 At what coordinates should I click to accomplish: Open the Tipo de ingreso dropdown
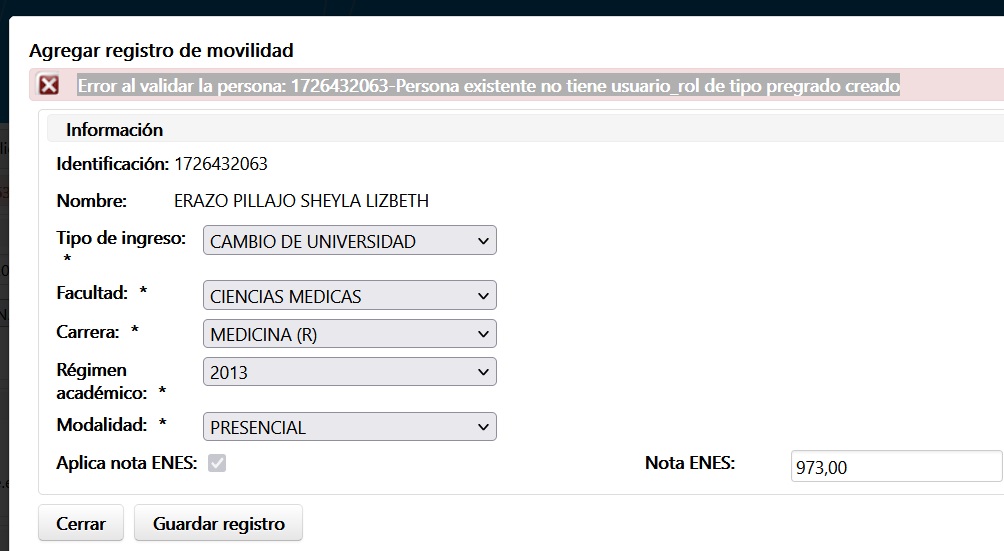pos(350,241)
